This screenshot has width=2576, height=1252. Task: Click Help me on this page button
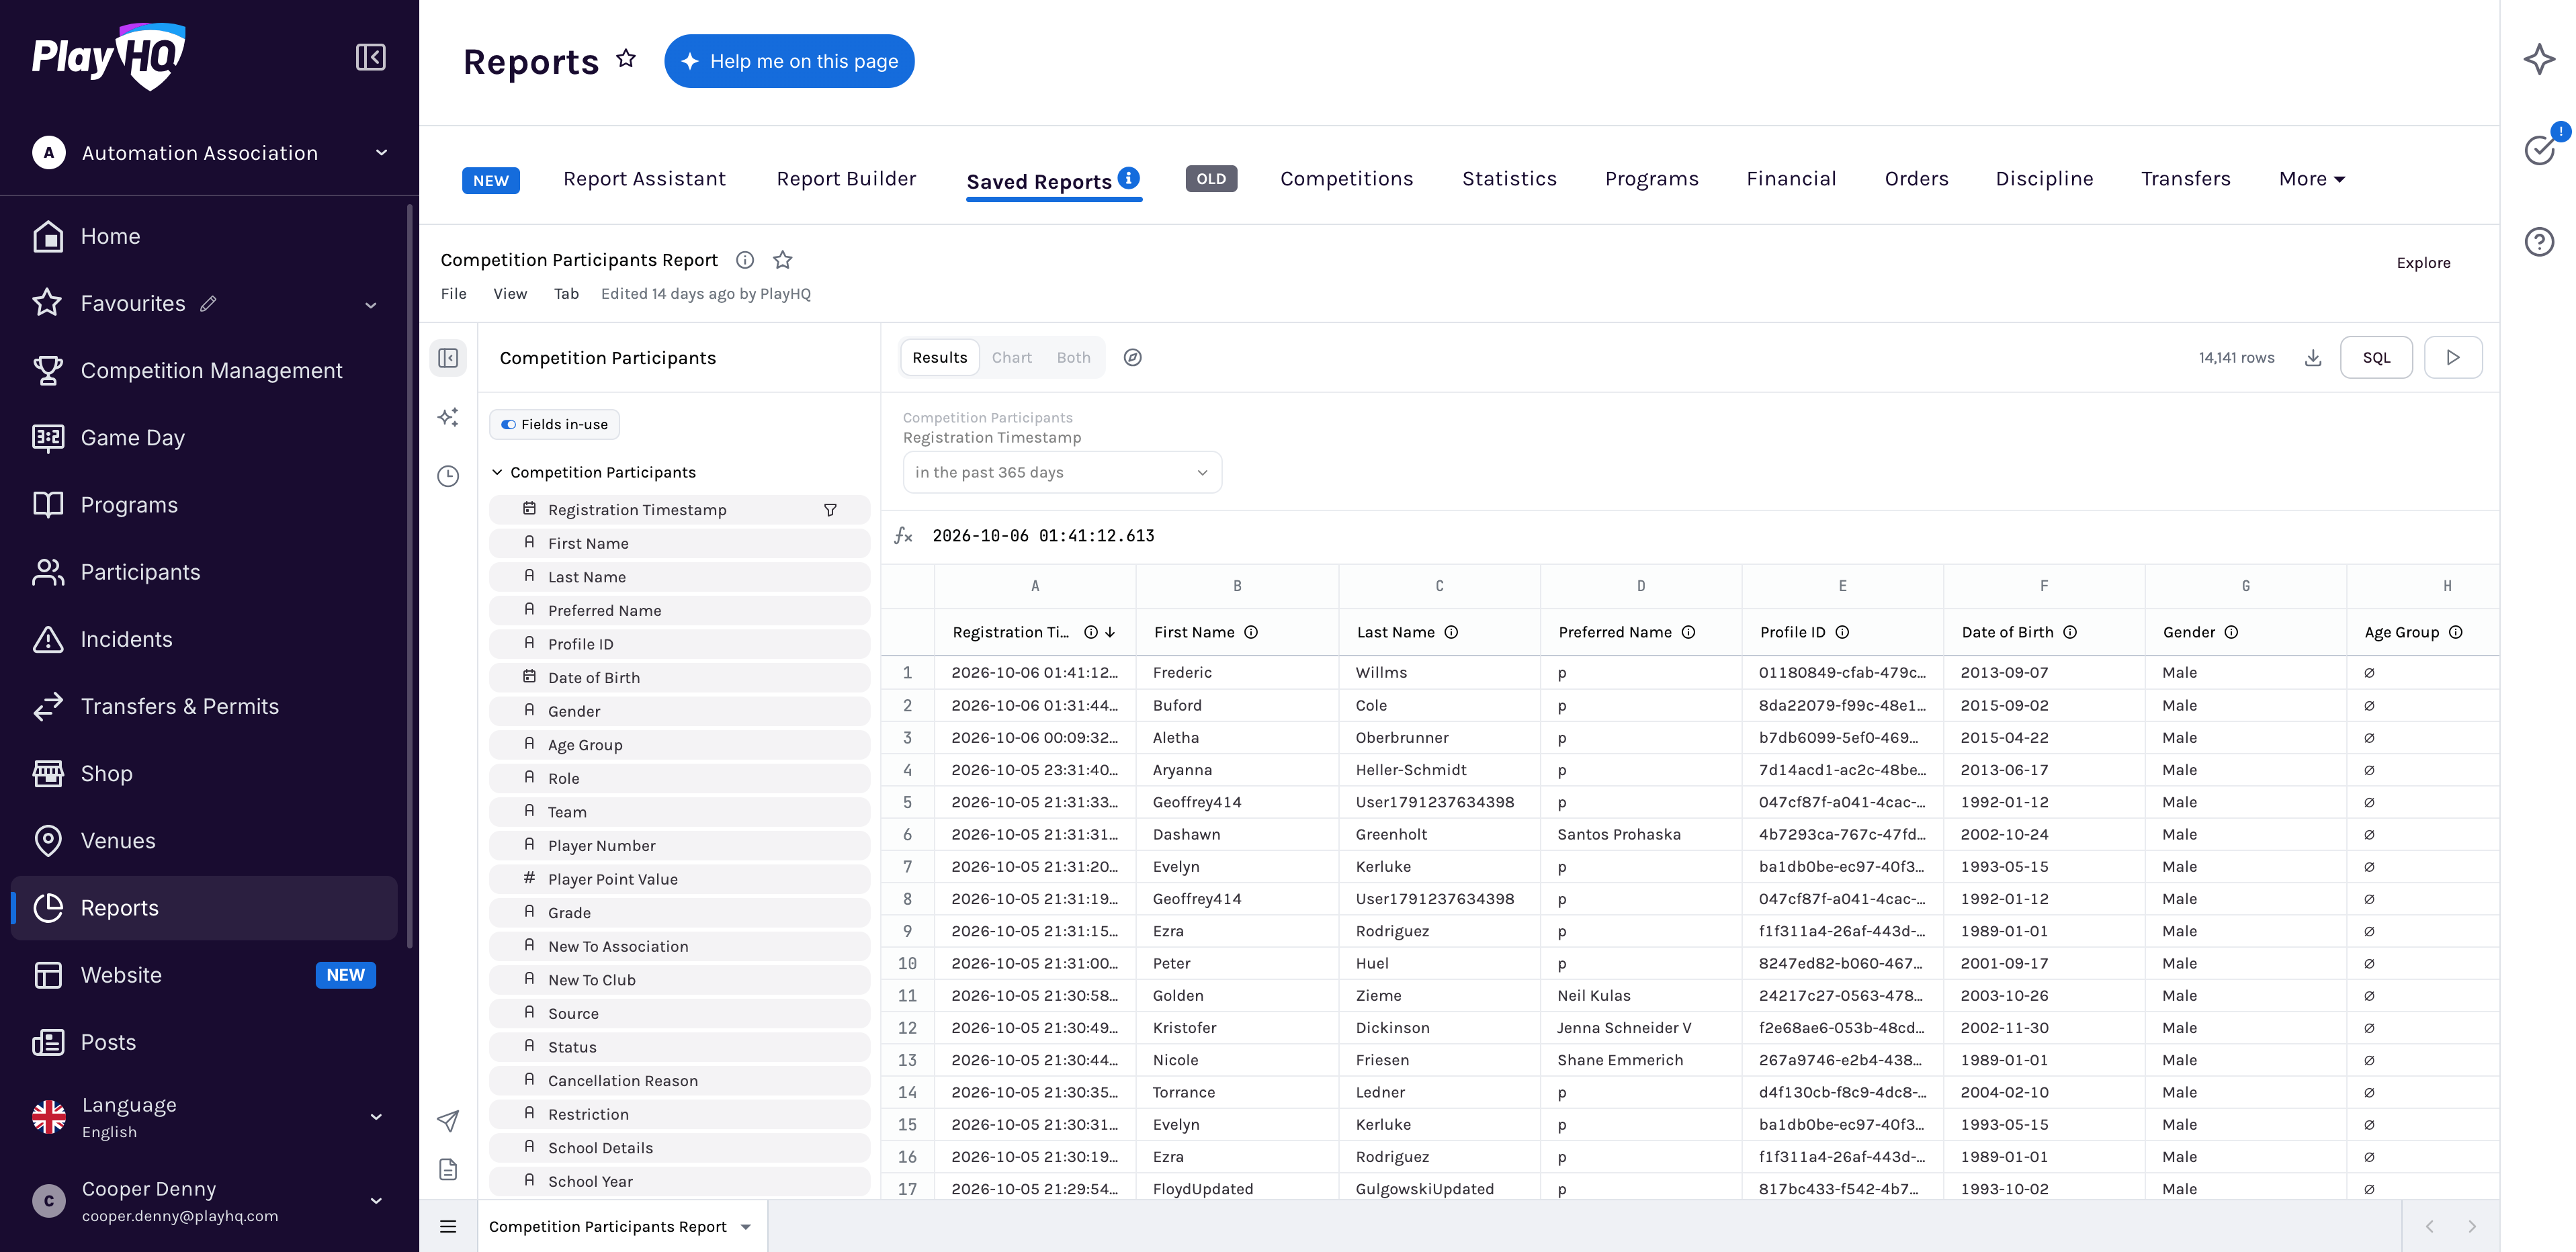(789, 61)
